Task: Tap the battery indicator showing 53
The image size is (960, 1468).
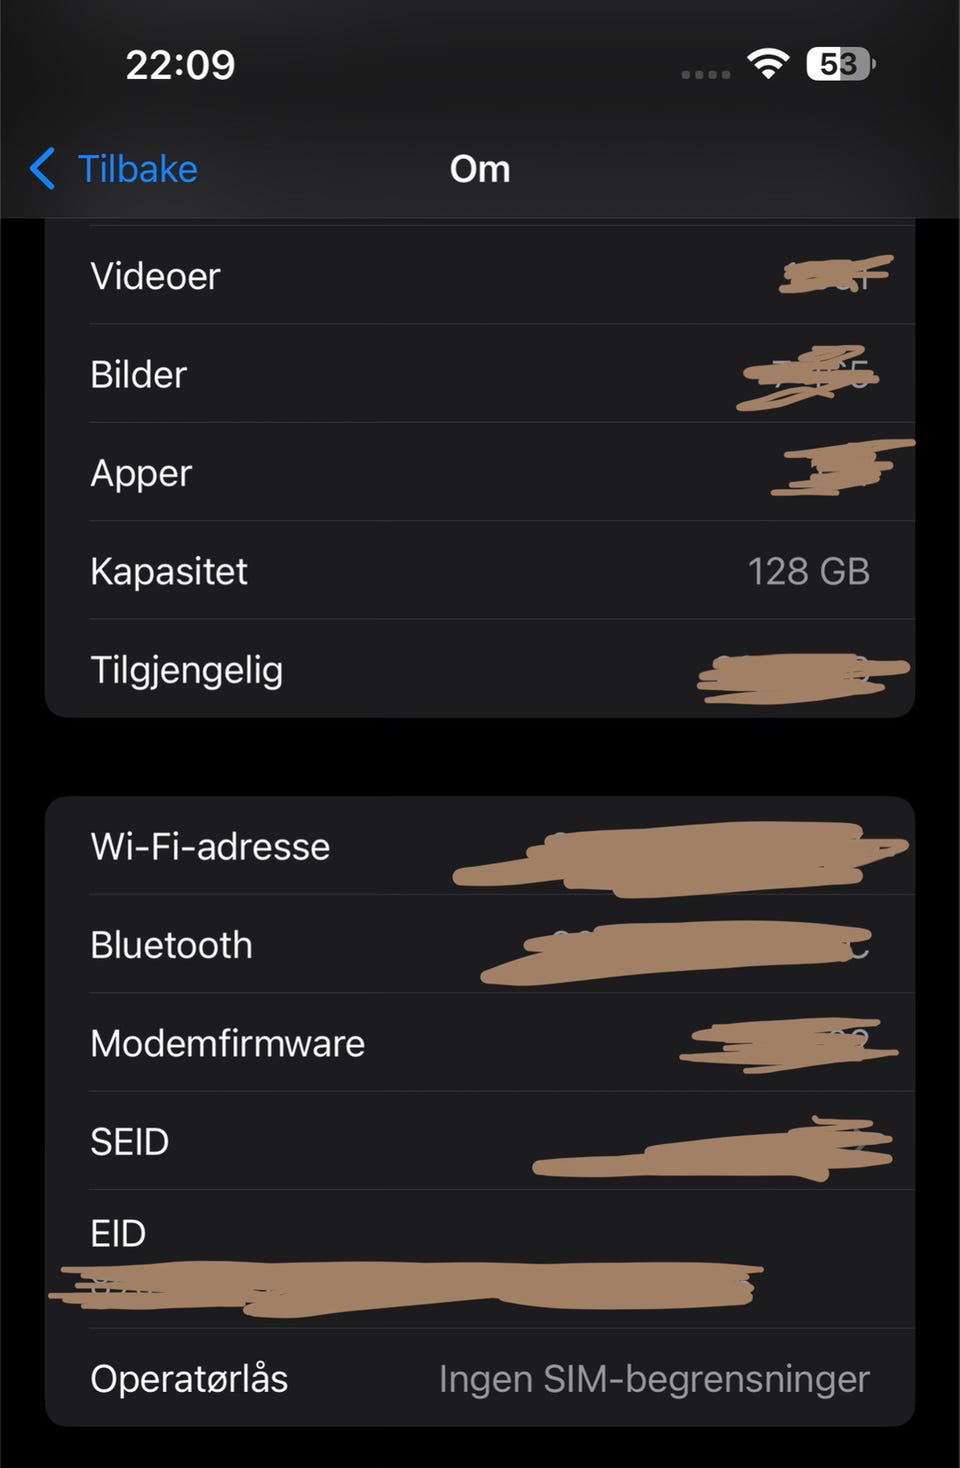Action: tap(840, 65)
